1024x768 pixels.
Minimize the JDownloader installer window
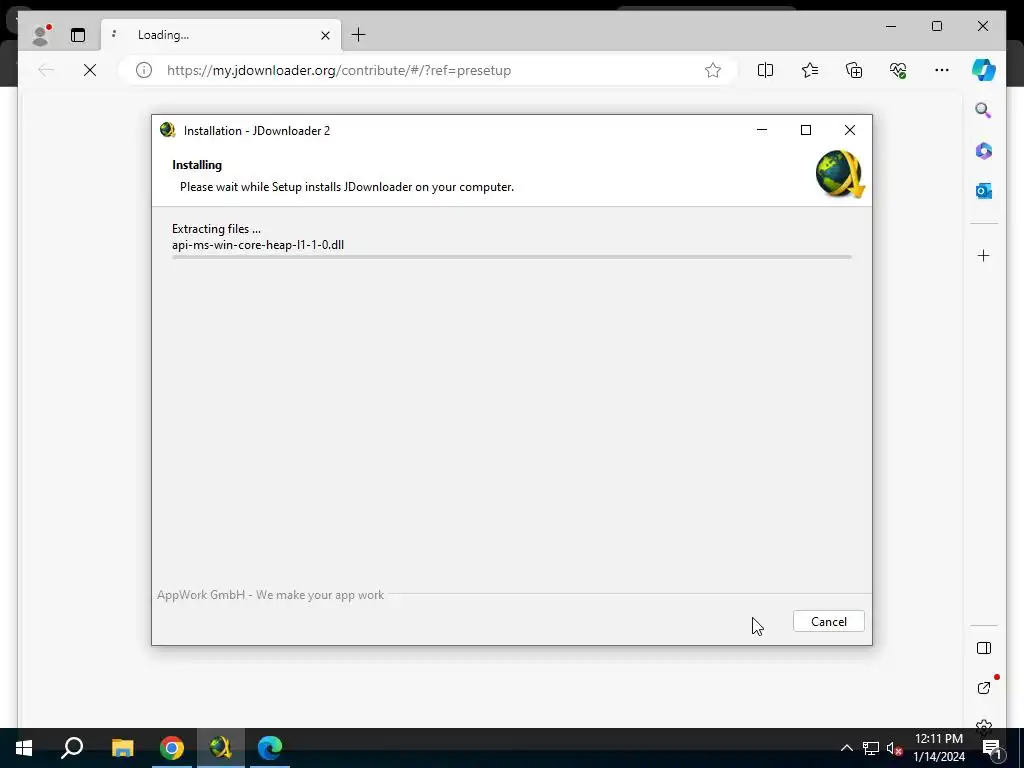pyautogui.click(x=761, y=130)
